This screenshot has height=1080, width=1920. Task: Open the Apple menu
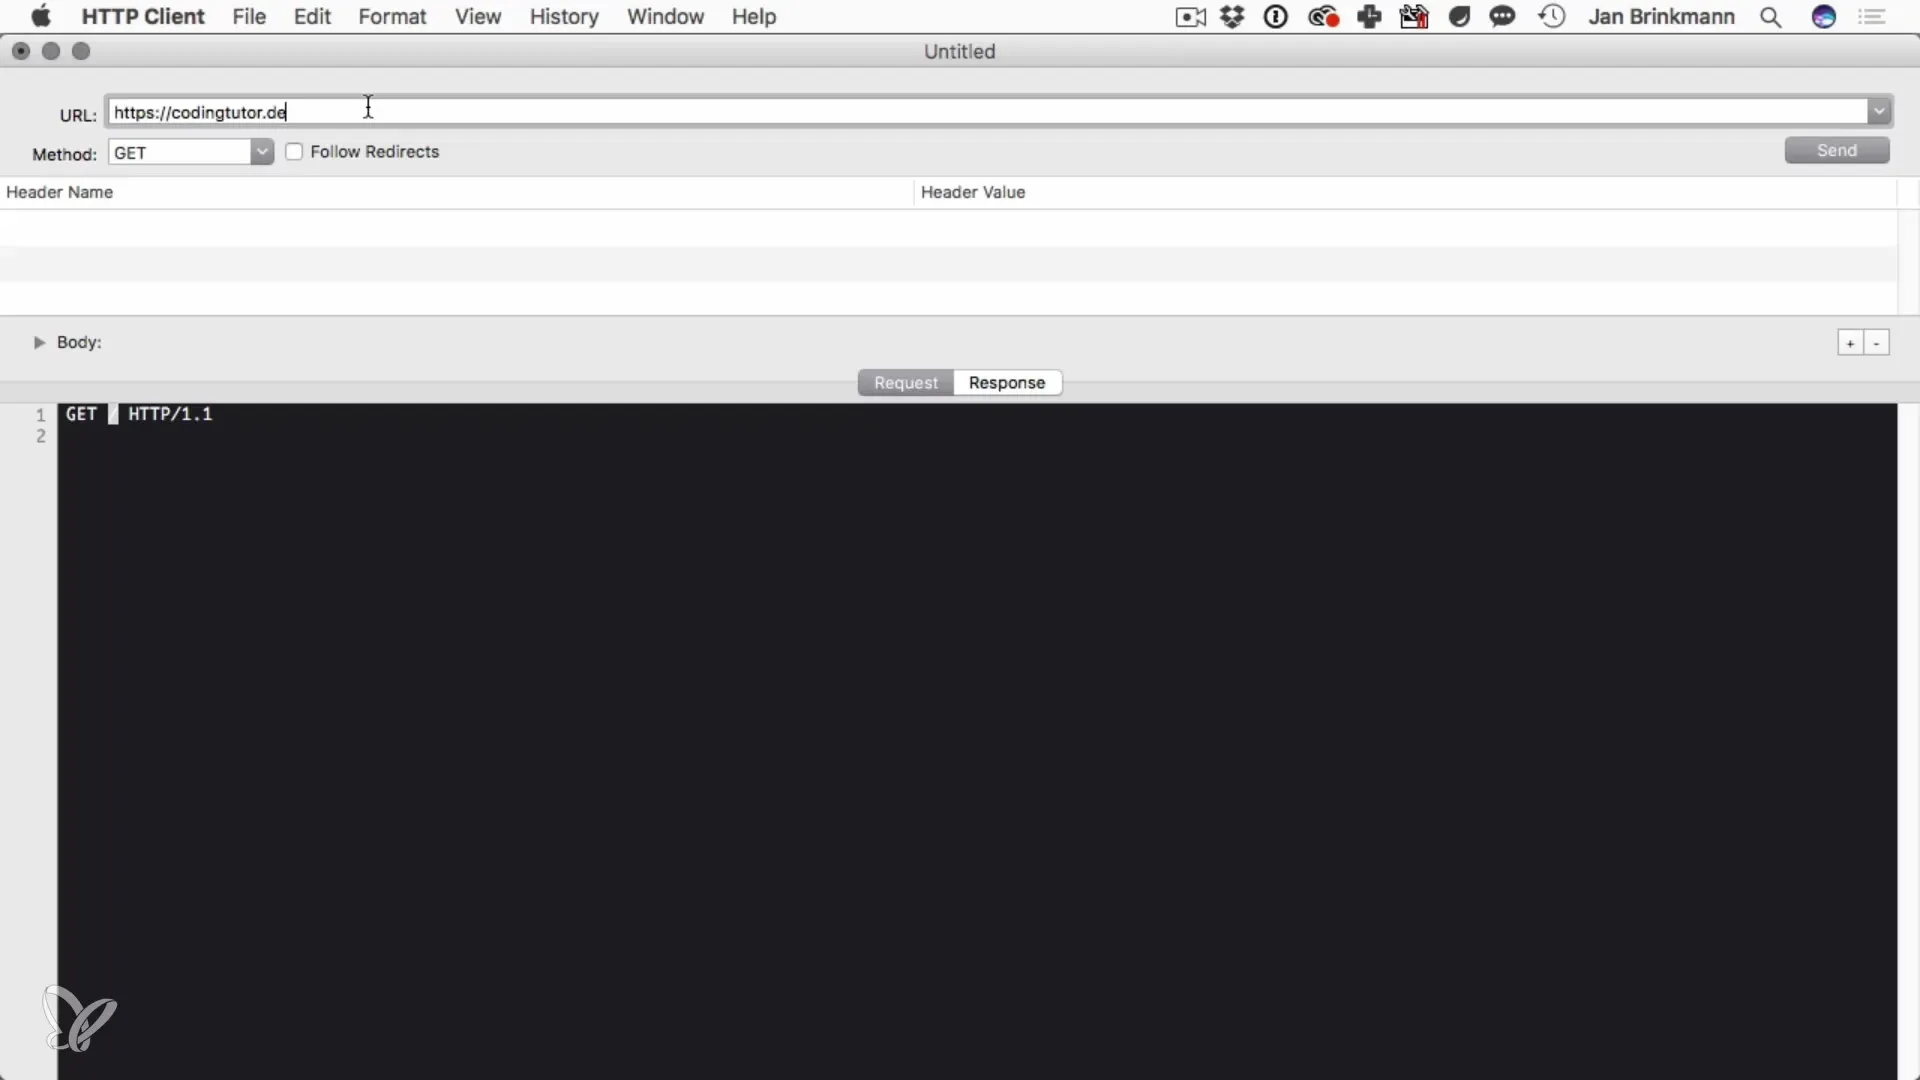pos(41,16)
